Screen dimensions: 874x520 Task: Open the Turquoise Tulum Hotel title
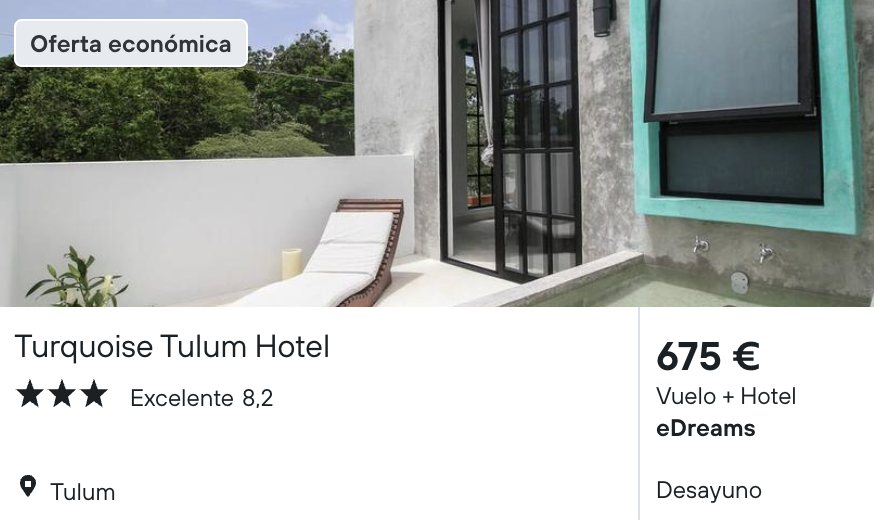(172, 346)
